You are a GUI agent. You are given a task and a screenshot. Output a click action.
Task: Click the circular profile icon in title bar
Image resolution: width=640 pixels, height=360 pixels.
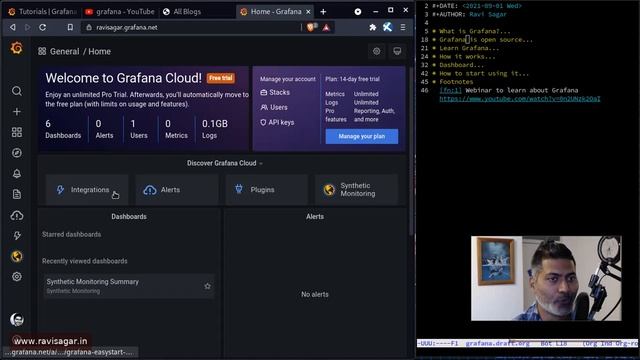(x=358, y=11)
